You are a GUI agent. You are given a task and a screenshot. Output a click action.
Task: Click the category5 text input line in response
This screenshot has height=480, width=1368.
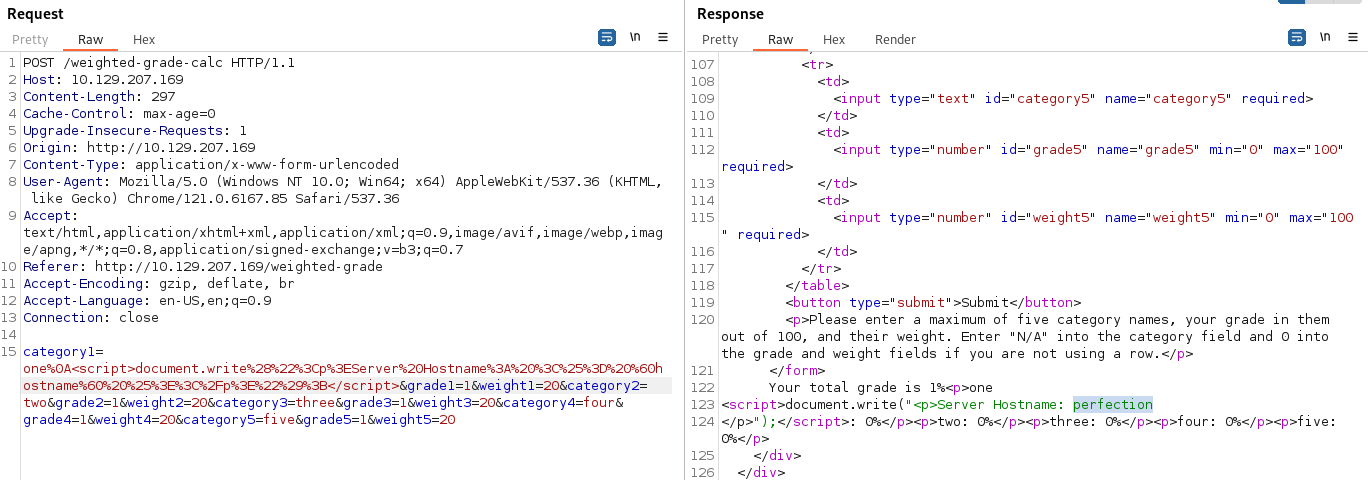1073,99
